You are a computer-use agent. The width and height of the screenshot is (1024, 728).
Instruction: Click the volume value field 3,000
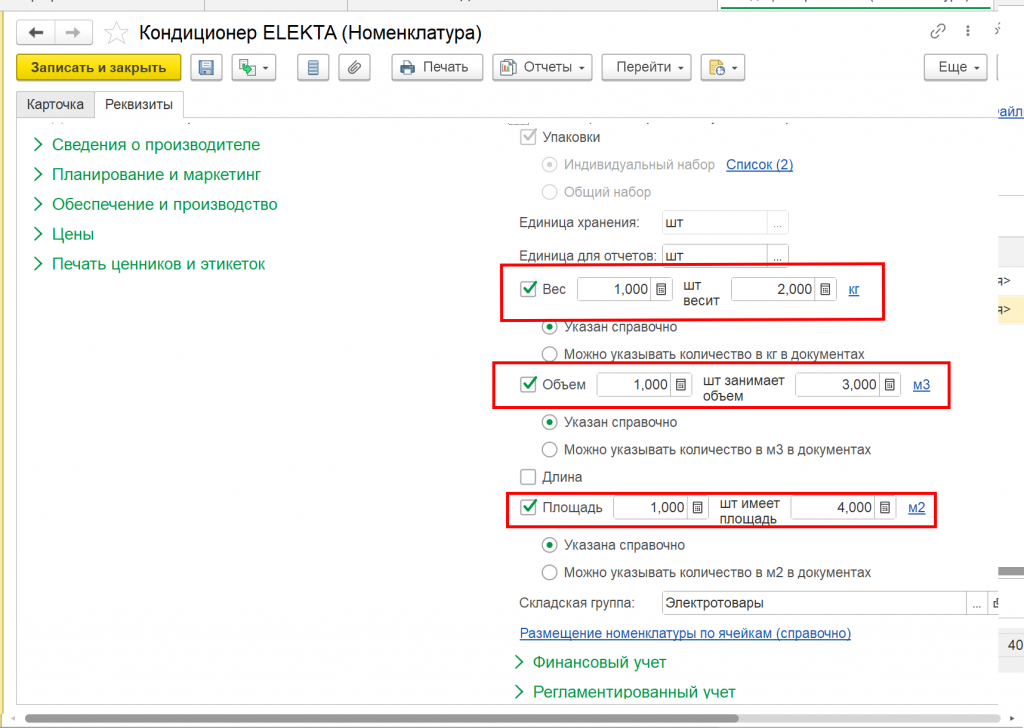[x=838, y=385]
